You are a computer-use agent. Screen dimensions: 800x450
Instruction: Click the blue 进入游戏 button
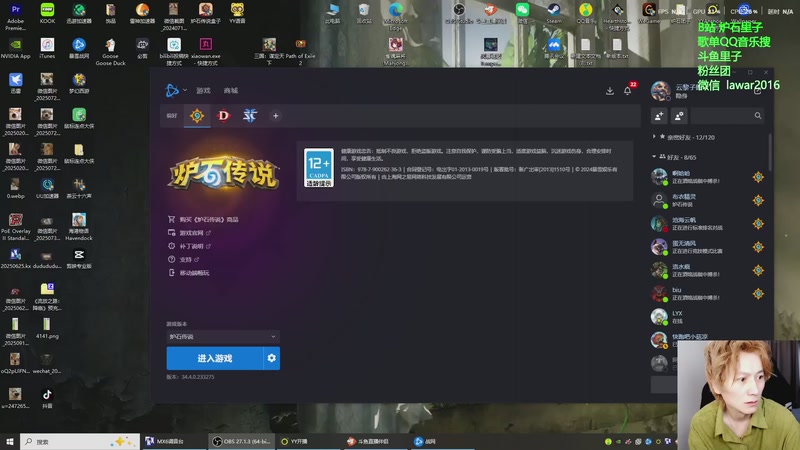pos(215,358)
